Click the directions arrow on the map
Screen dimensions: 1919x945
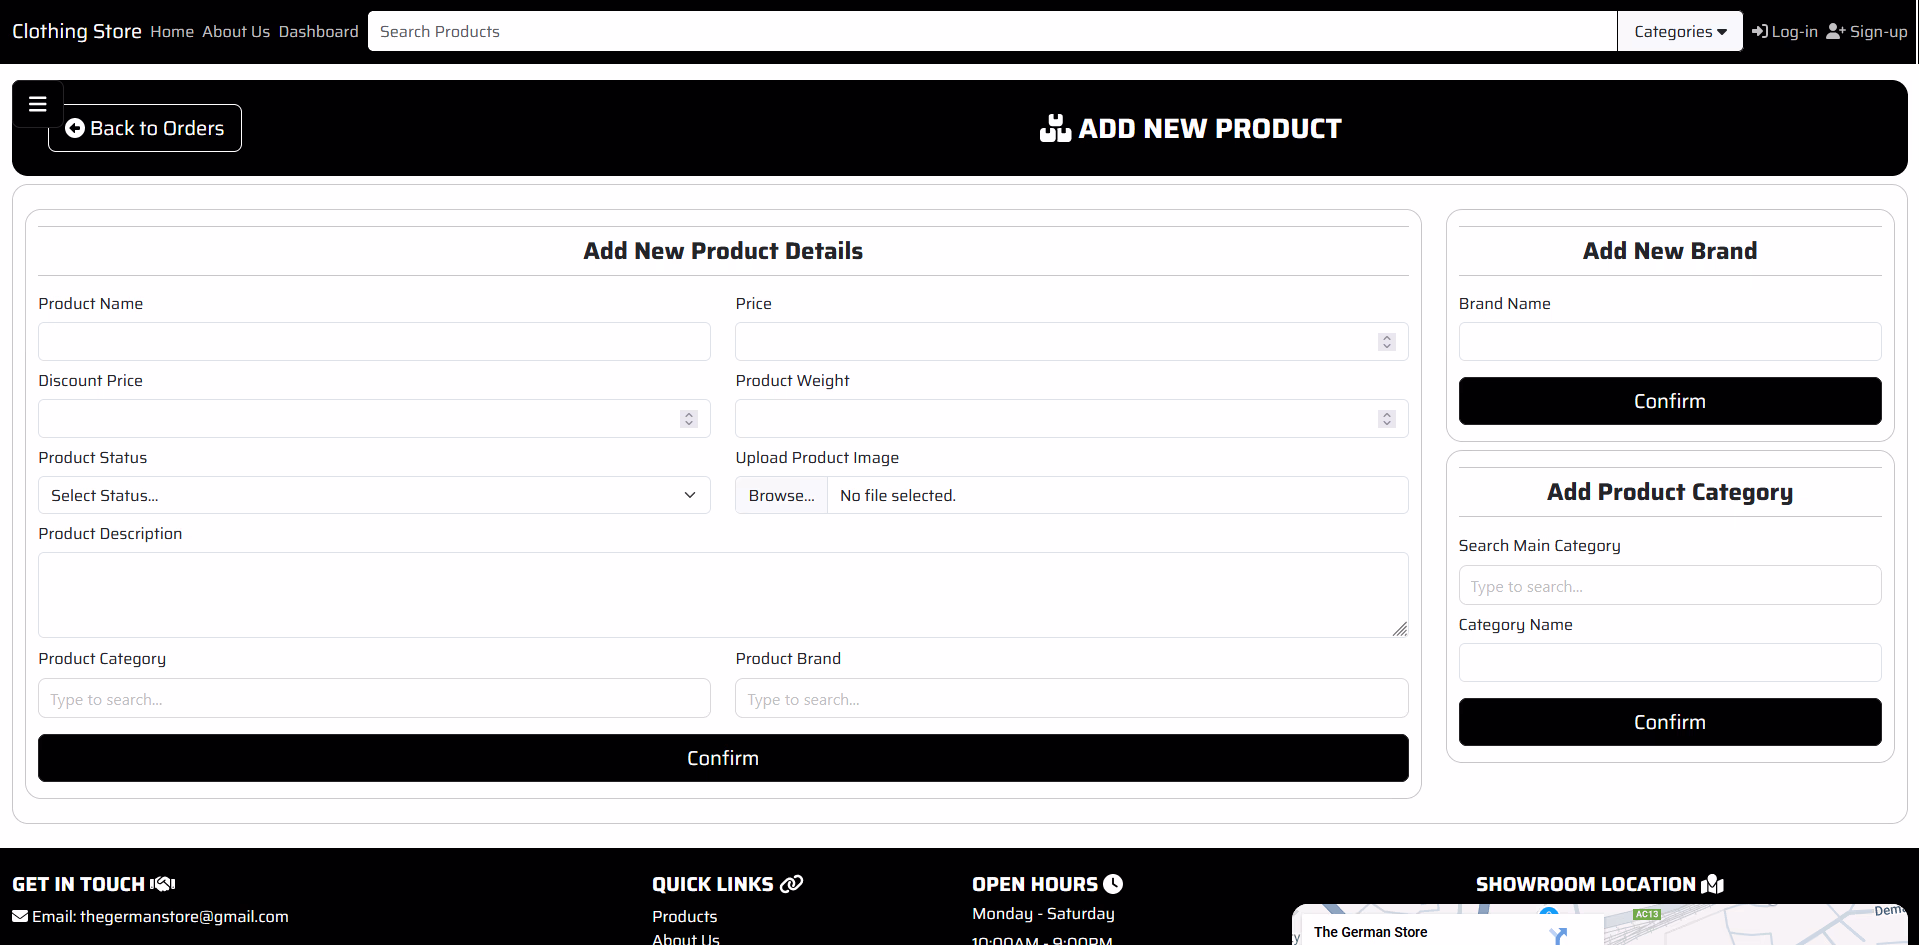point(1558,935)
